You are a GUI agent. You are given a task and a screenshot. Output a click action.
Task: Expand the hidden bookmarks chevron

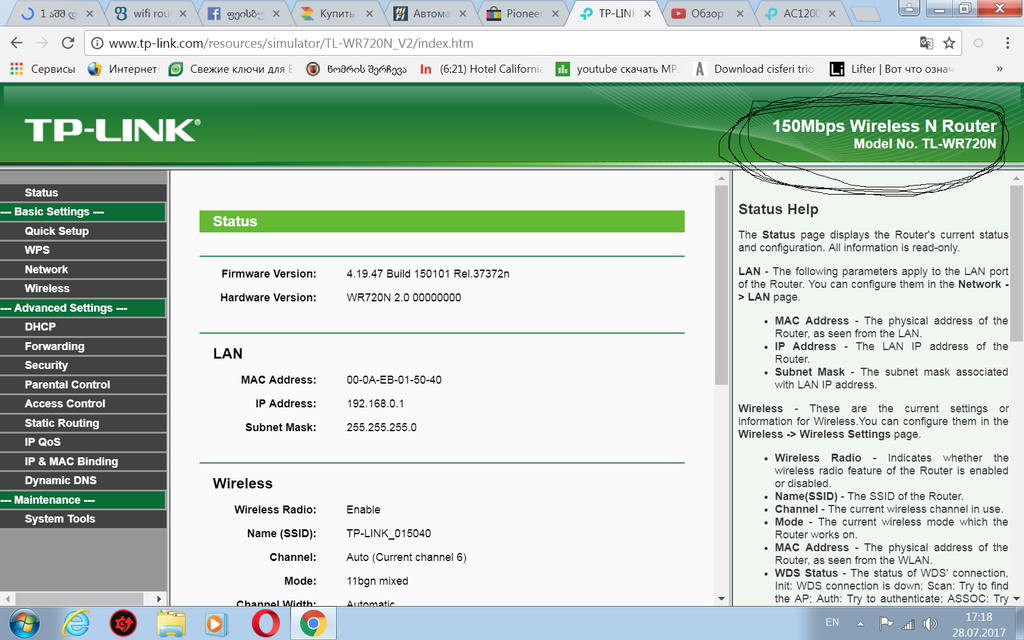tap(999, 69)
